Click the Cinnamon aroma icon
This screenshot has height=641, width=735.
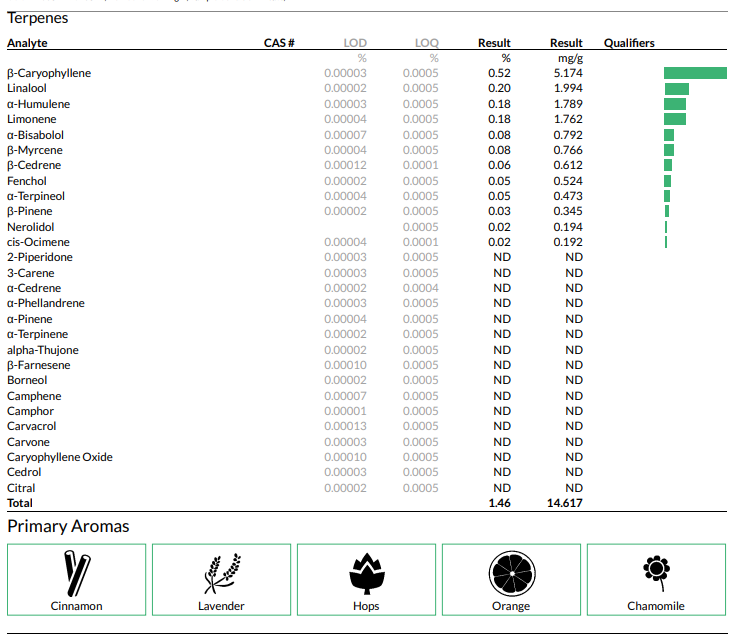click(x=76, y=572)
